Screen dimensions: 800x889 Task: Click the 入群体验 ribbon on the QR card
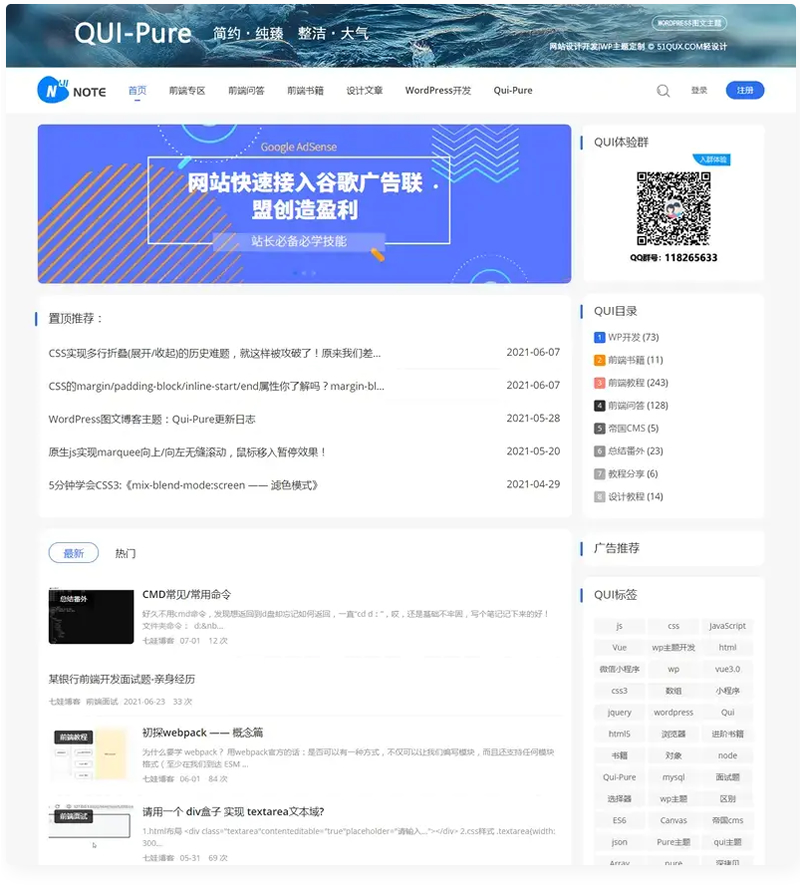pyautogui.click(x=712, y=158)
